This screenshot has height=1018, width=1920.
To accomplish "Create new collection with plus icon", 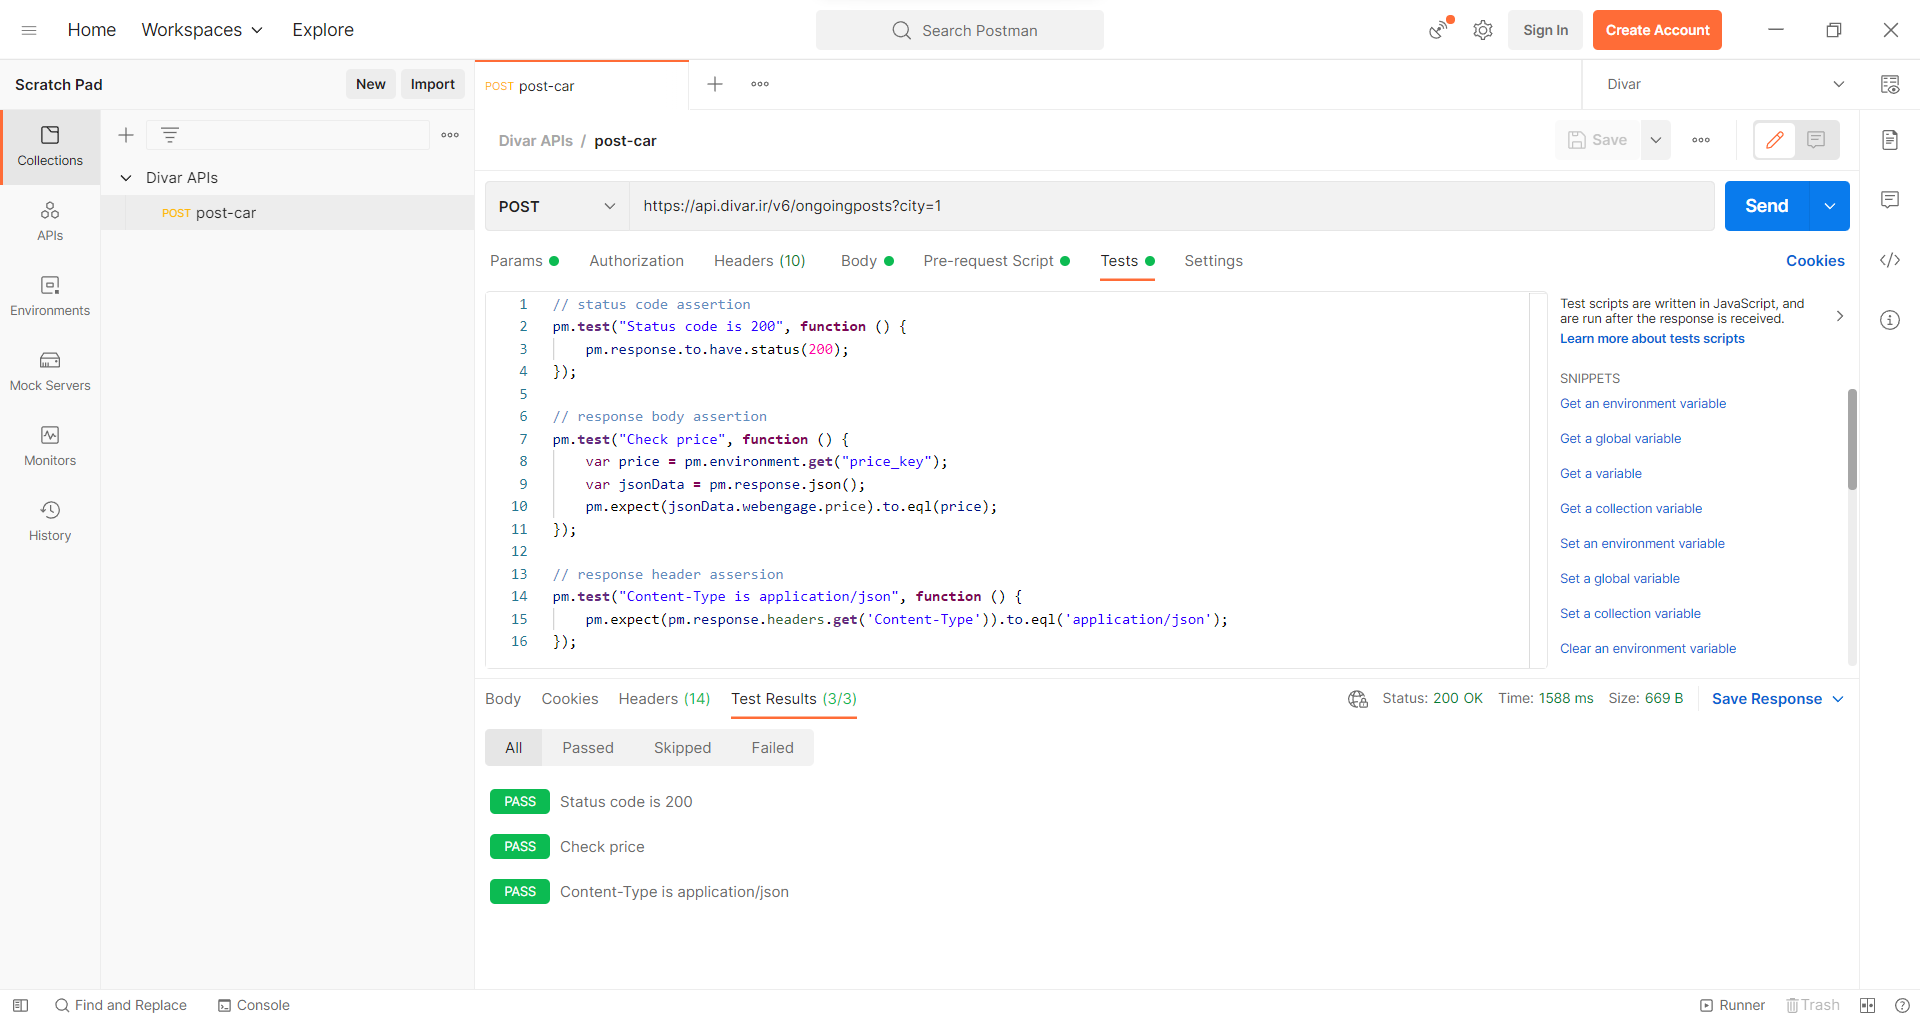I will [126, 135].
